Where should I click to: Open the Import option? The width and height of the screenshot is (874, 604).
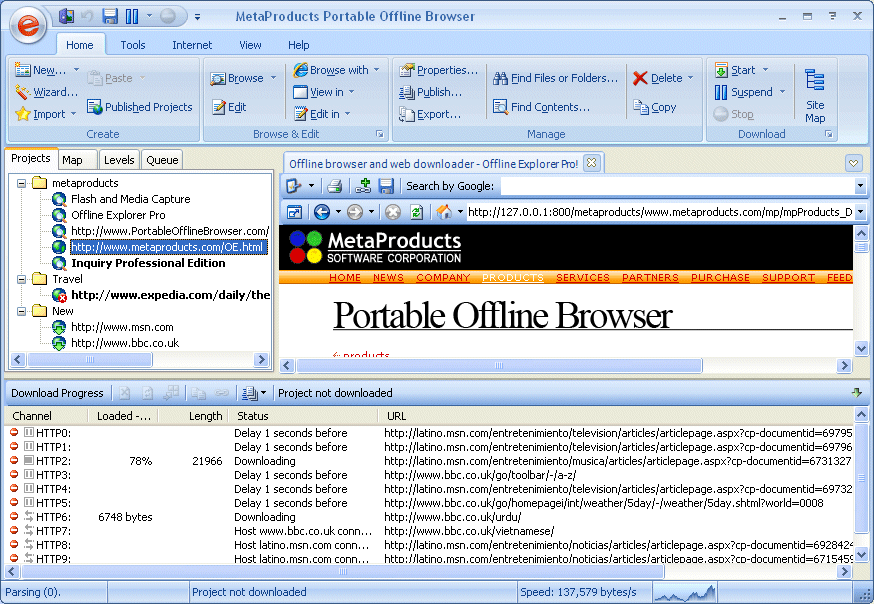tap(40, 114)
